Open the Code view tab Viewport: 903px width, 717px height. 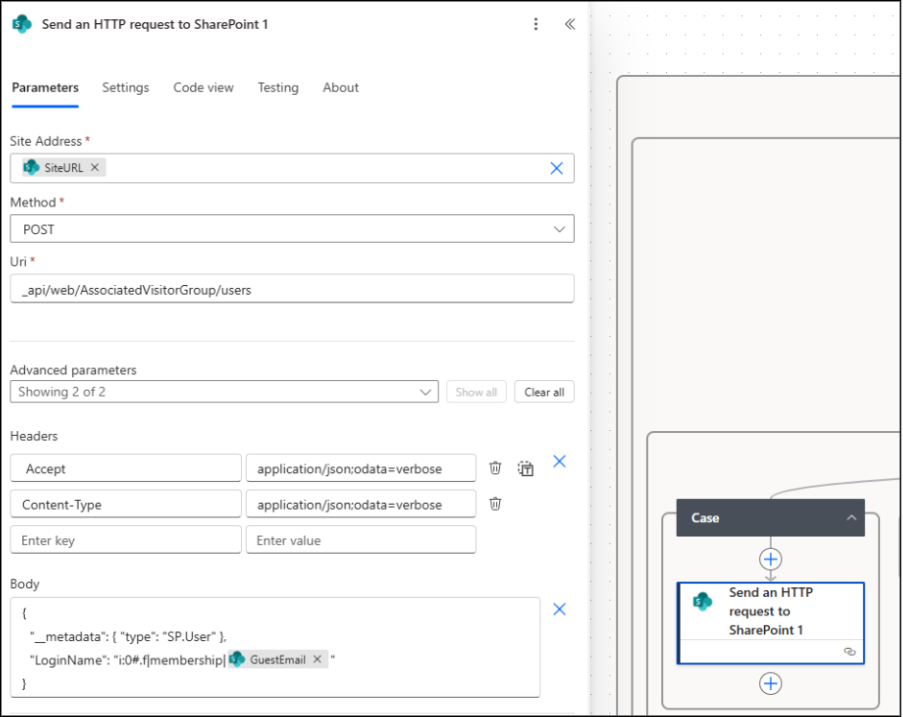pyautogui.click(x=203, y=88)
